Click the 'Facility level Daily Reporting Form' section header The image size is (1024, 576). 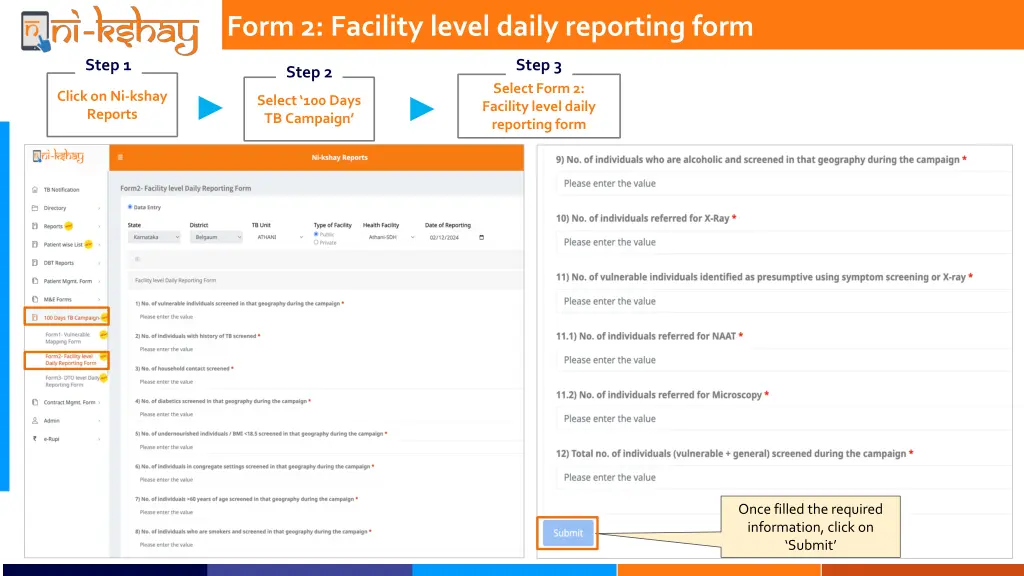175,280
